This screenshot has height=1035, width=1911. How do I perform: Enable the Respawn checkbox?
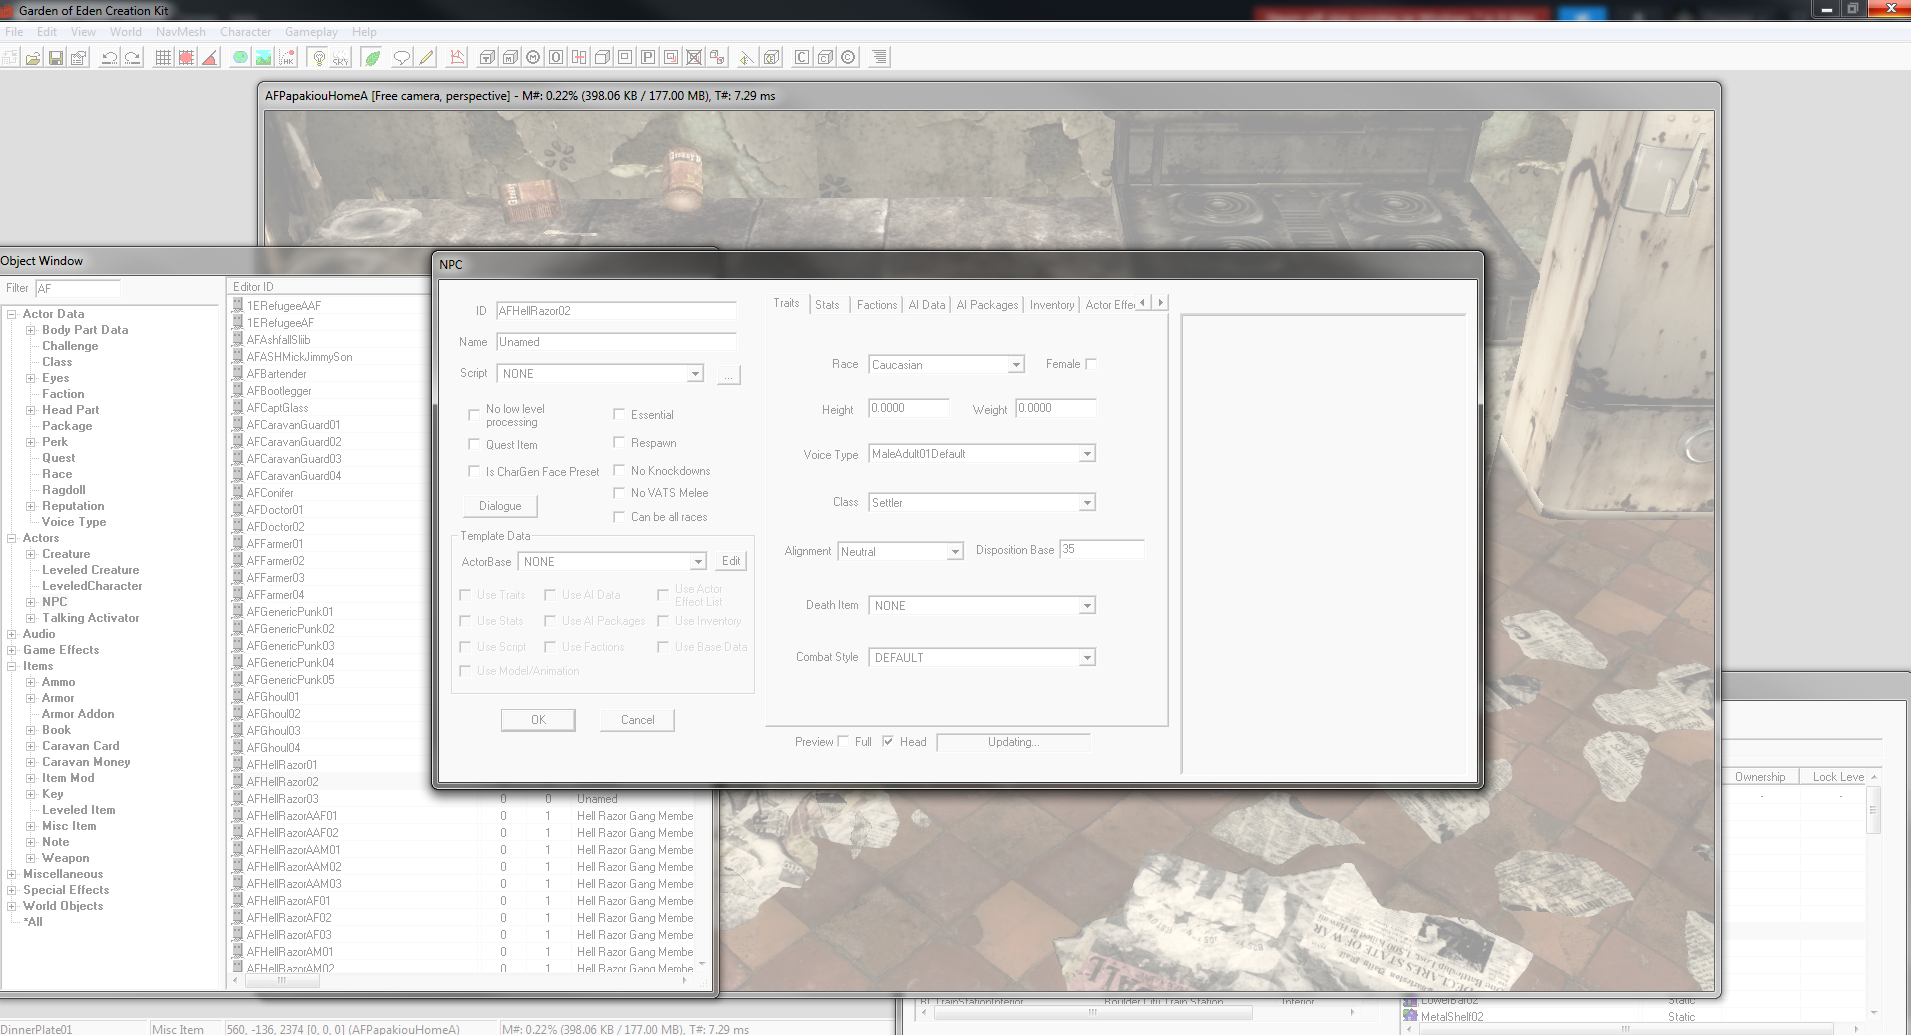(x=619, y=442)
